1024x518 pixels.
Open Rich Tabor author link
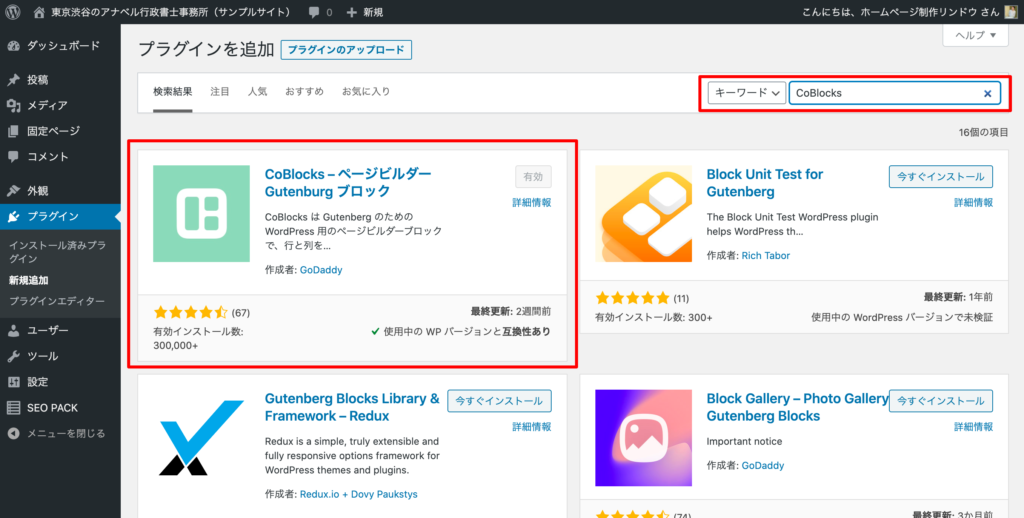point(765,255)
